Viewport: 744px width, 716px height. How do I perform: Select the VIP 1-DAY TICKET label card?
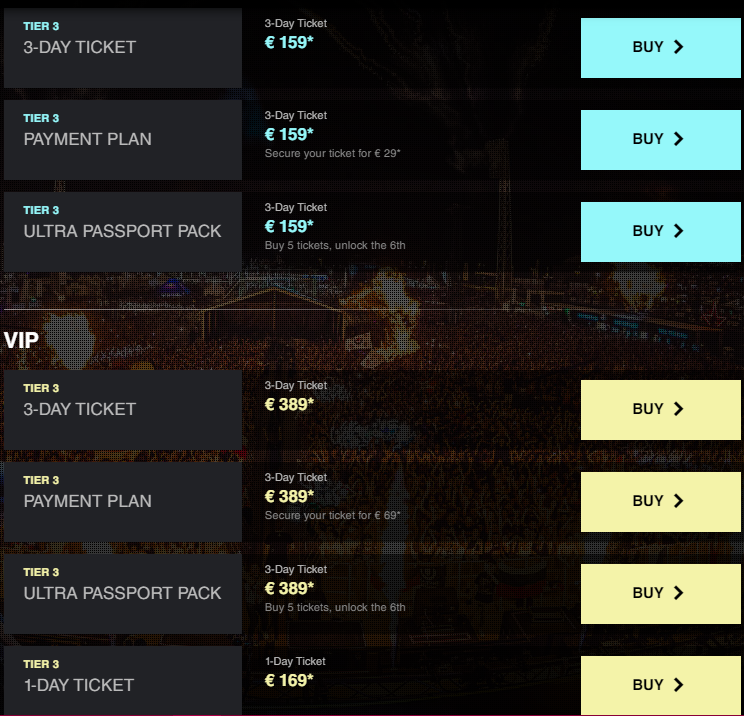[x=122, y=680]
